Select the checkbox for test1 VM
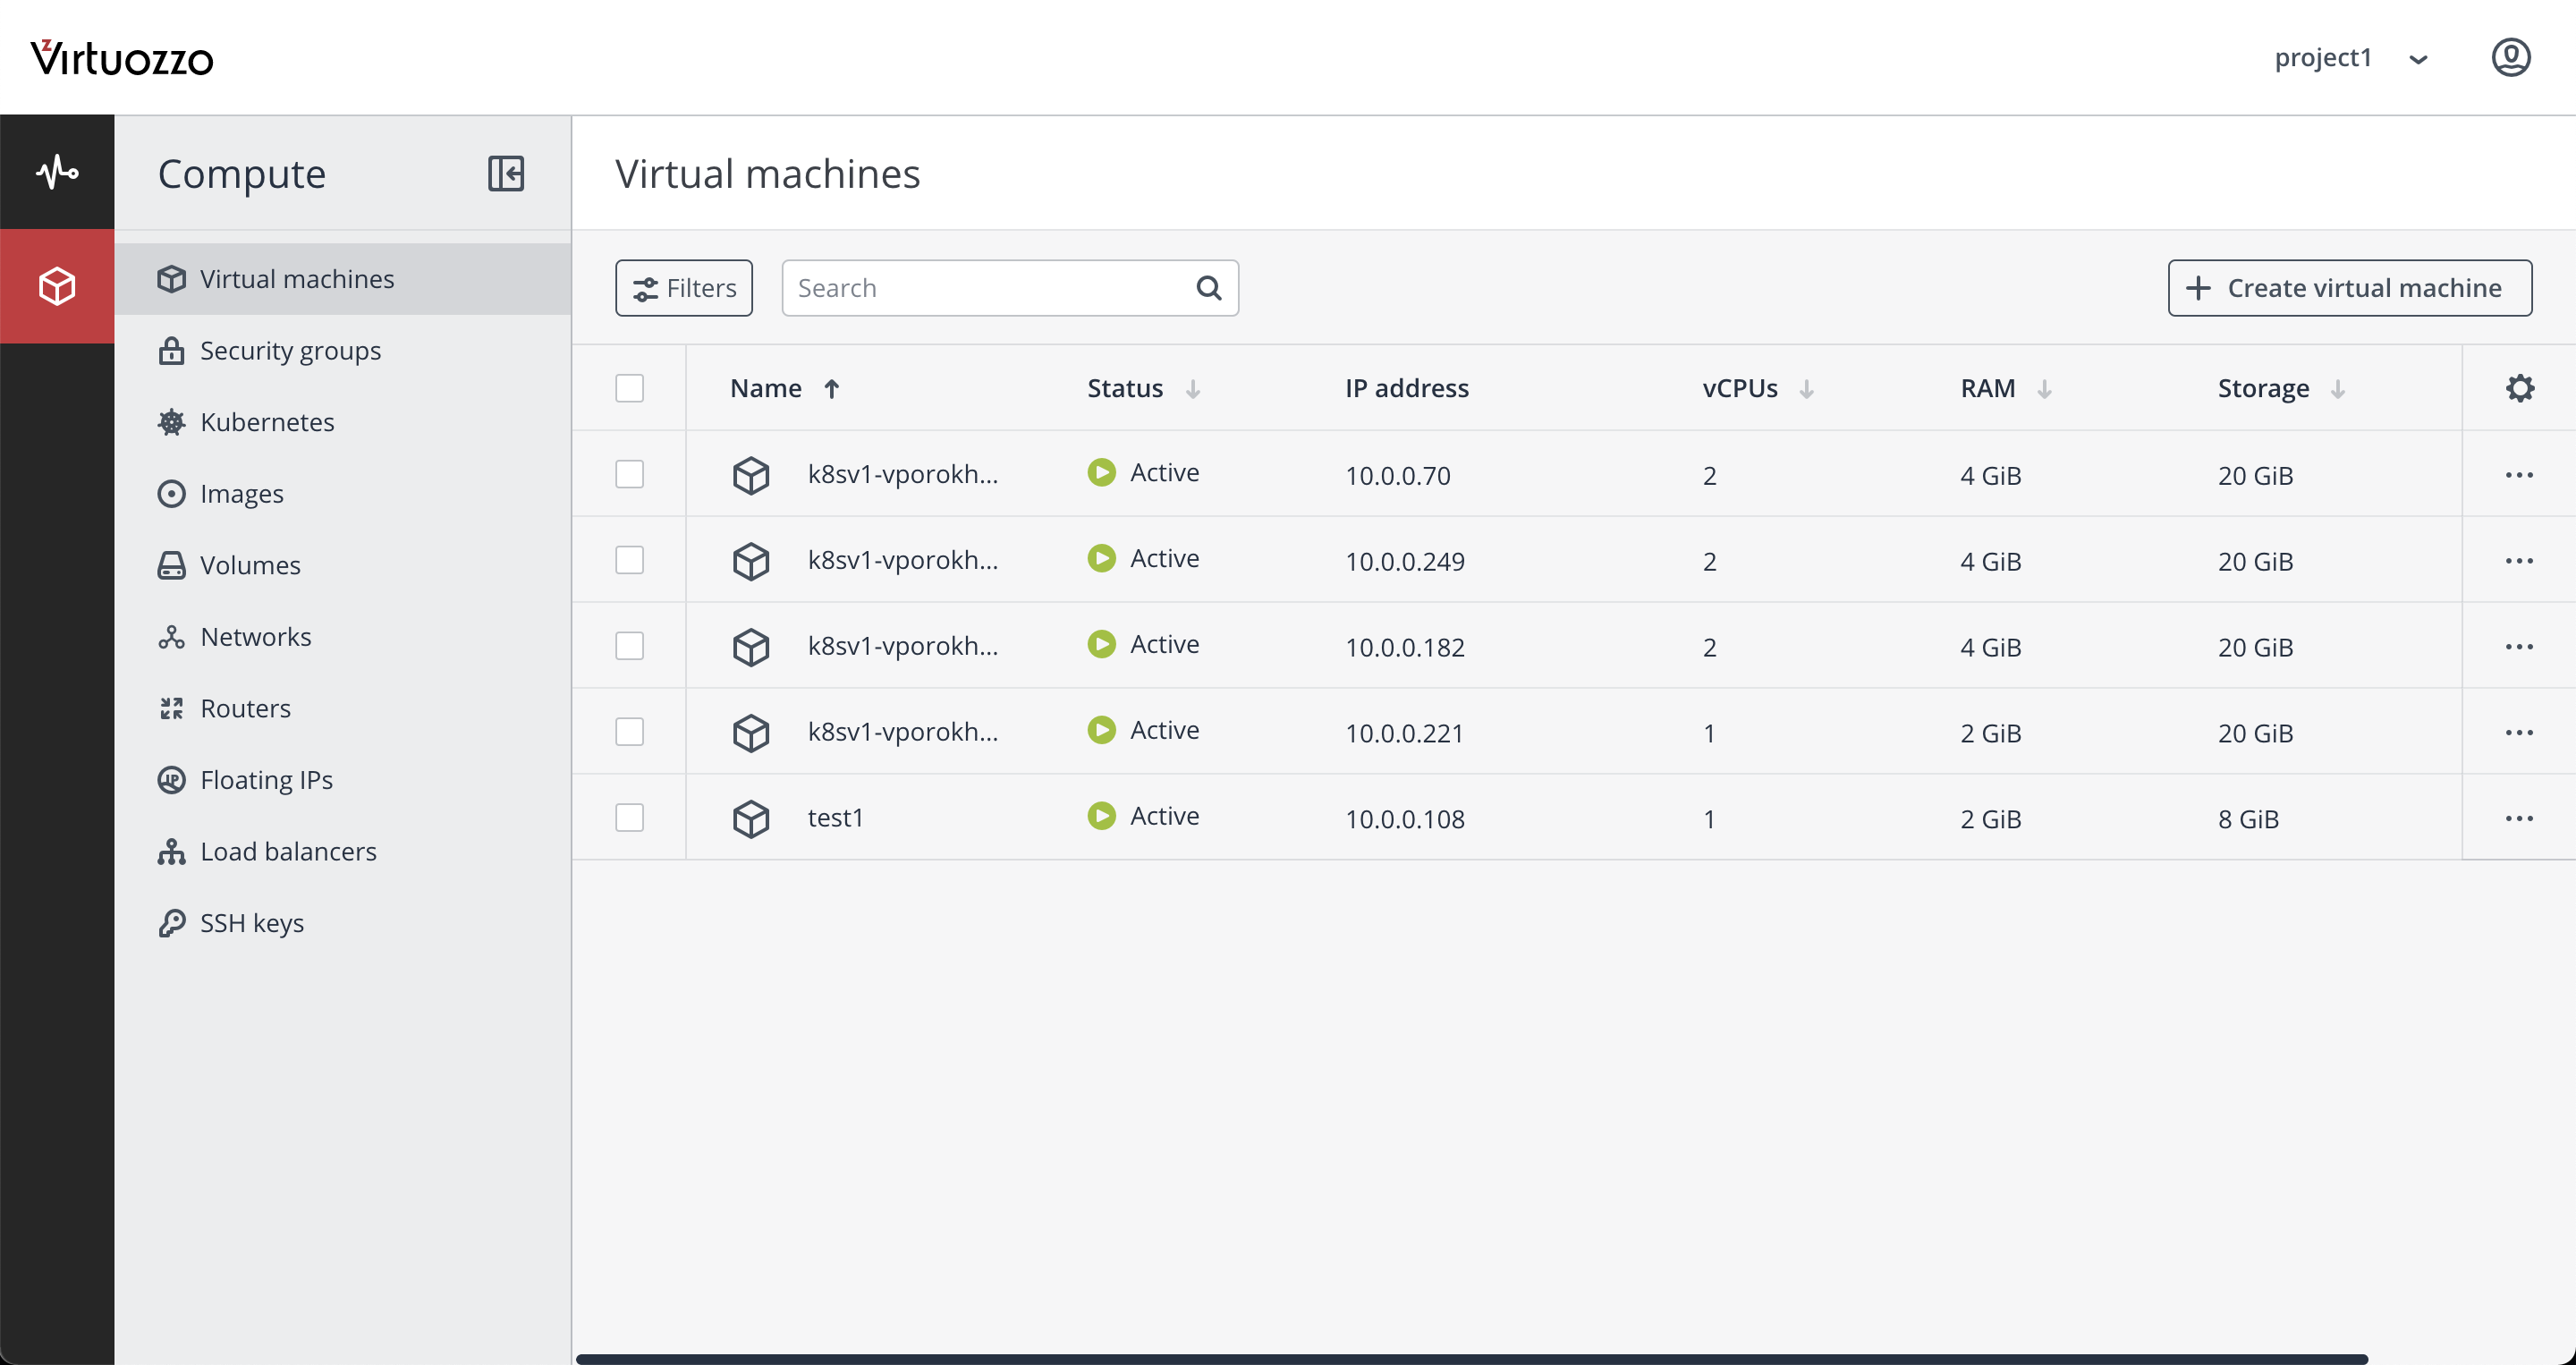The height and width of the screenshot is (1365, 2576). (629, 818)
